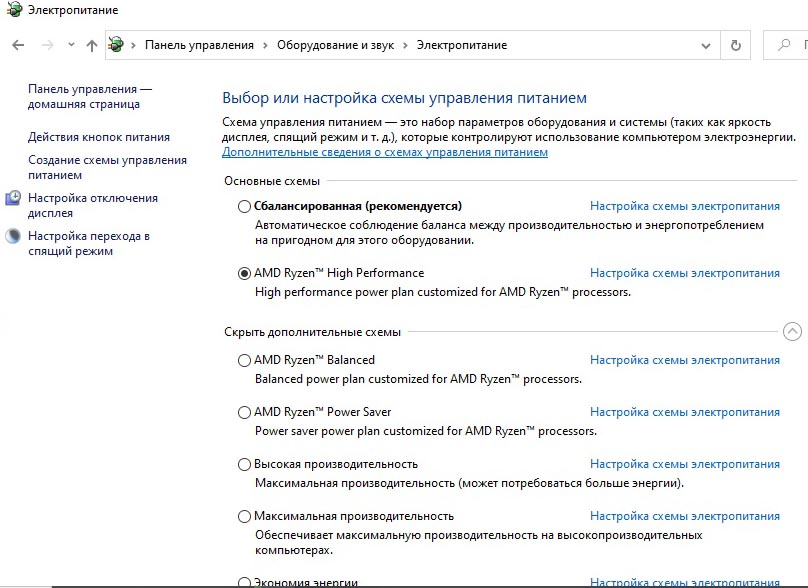The height and width of the screenshot is (588, 808).
Task: Expand chevron after Оборудование и звук breadcrumb
Action: pos(405,45)
